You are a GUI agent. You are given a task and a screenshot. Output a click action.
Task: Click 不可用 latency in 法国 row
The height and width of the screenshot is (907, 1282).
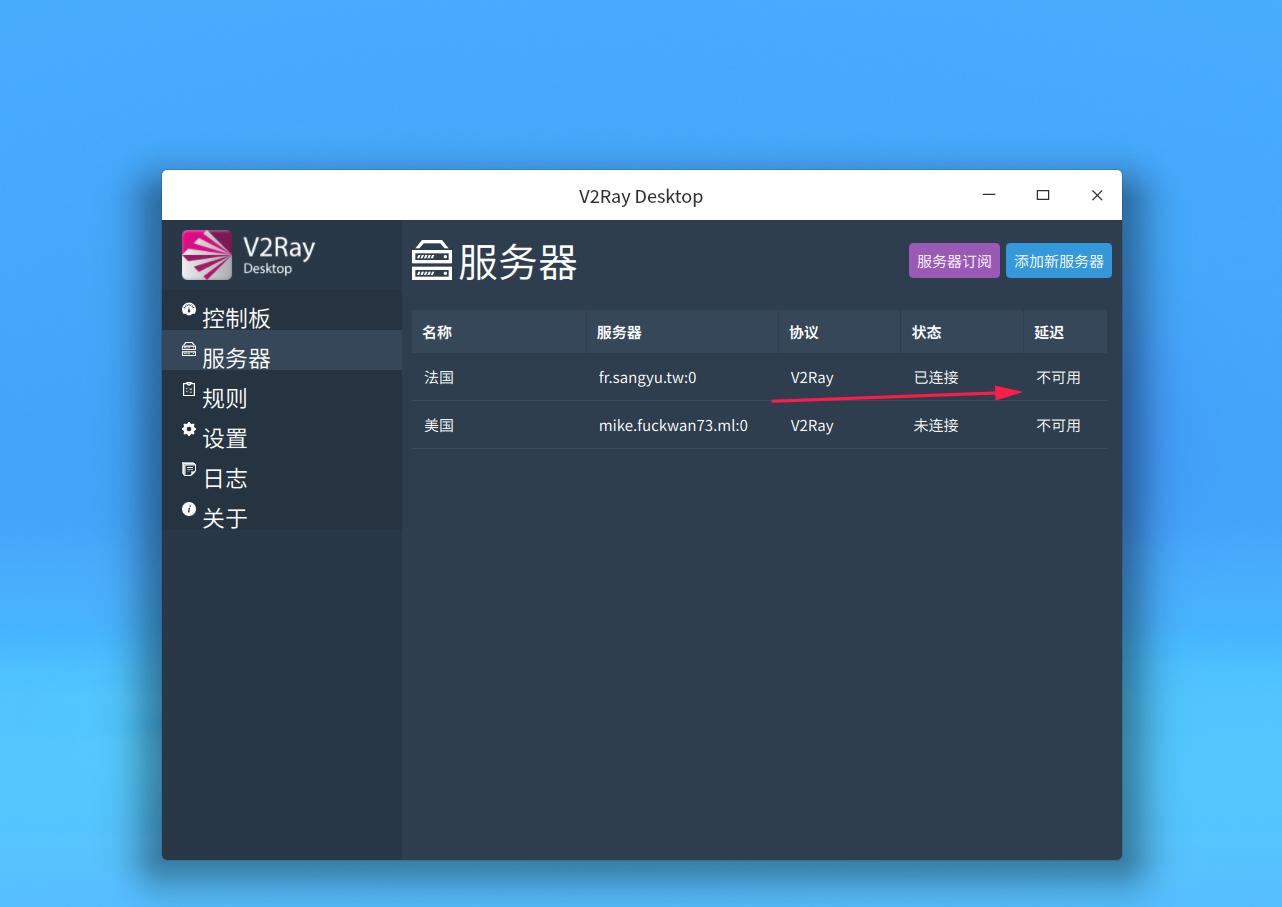tap(1058, 377)
